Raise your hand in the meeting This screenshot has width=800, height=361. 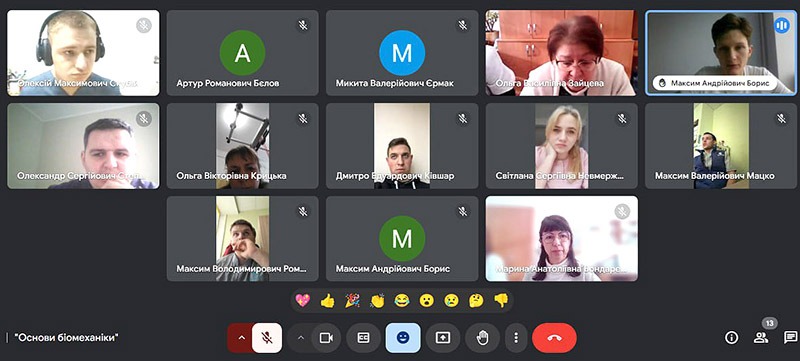tap(482, 338)
